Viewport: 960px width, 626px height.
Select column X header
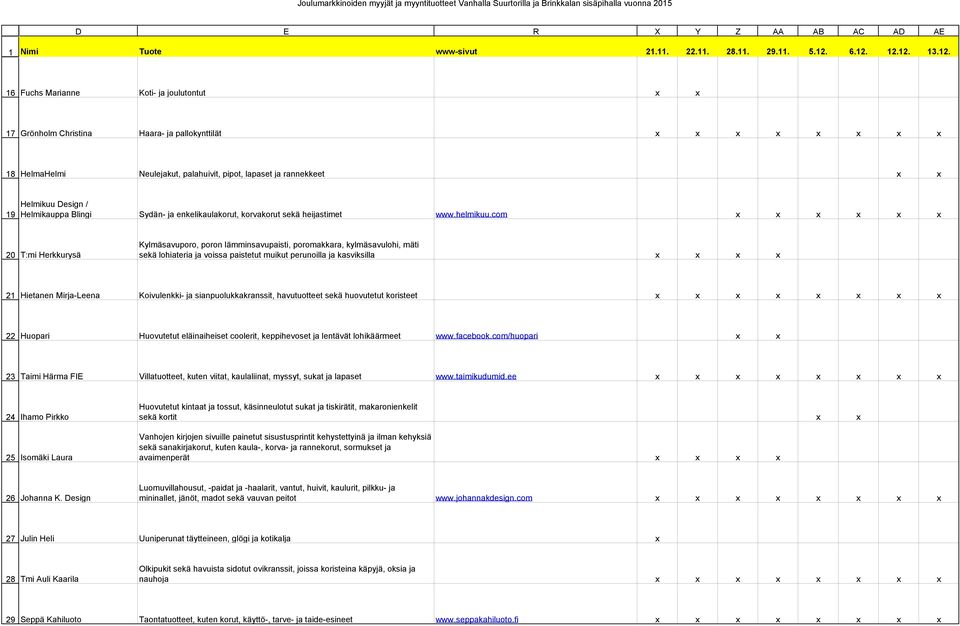(x=657, y=31)
